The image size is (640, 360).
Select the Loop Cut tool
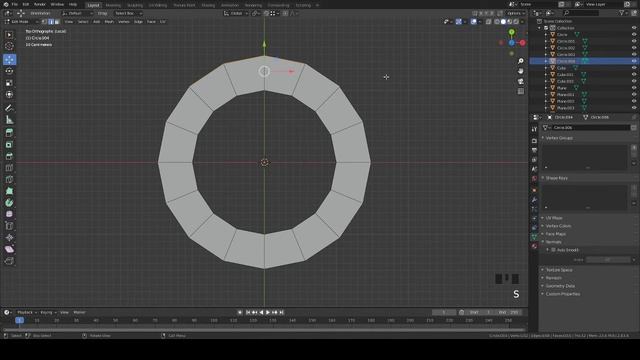pyautogui.click(x=9, y=168)
